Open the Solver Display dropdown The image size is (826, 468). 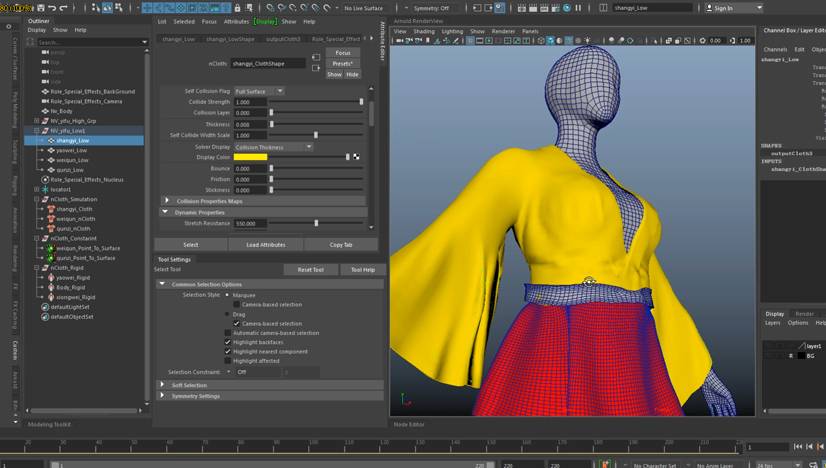273,147
